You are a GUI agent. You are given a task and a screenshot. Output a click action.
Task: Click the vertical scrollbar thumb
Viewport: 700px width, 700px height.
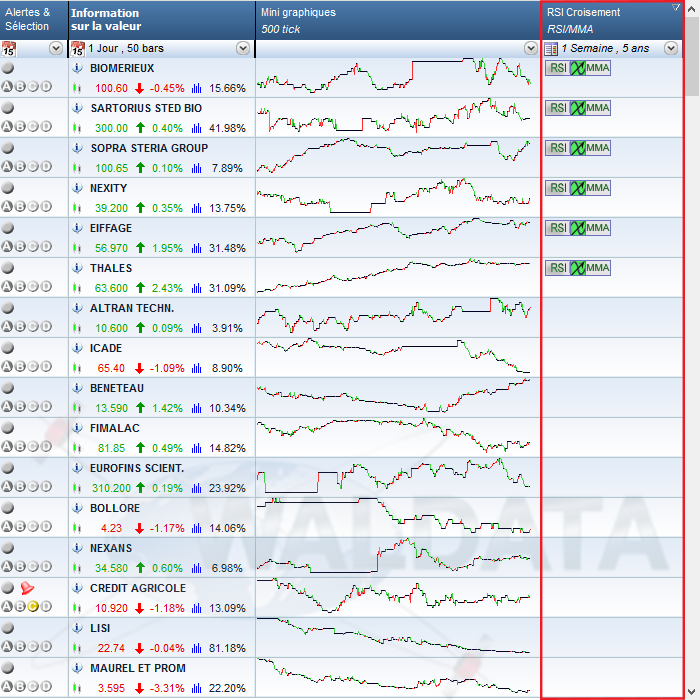[692, 56]
